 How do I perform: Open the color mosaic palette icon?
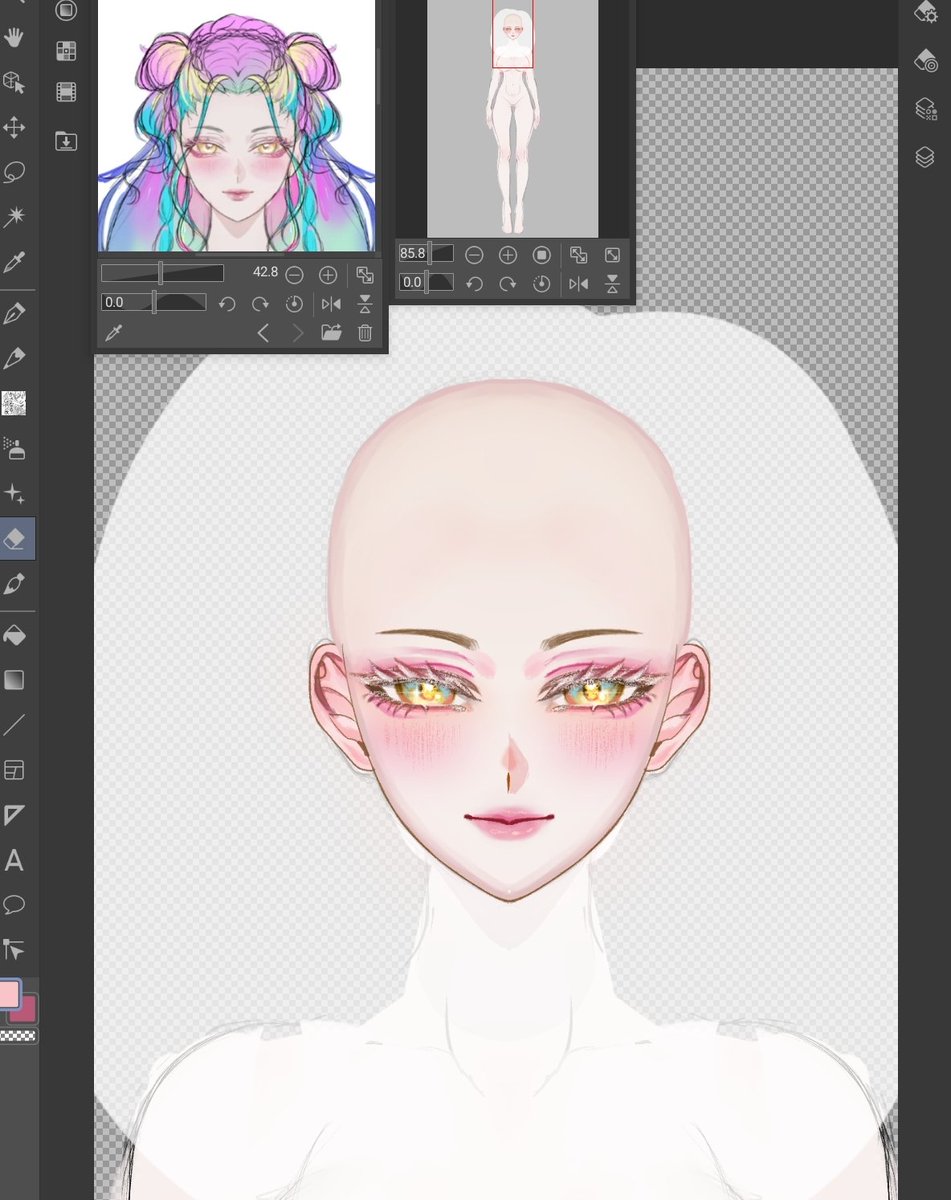66,51
